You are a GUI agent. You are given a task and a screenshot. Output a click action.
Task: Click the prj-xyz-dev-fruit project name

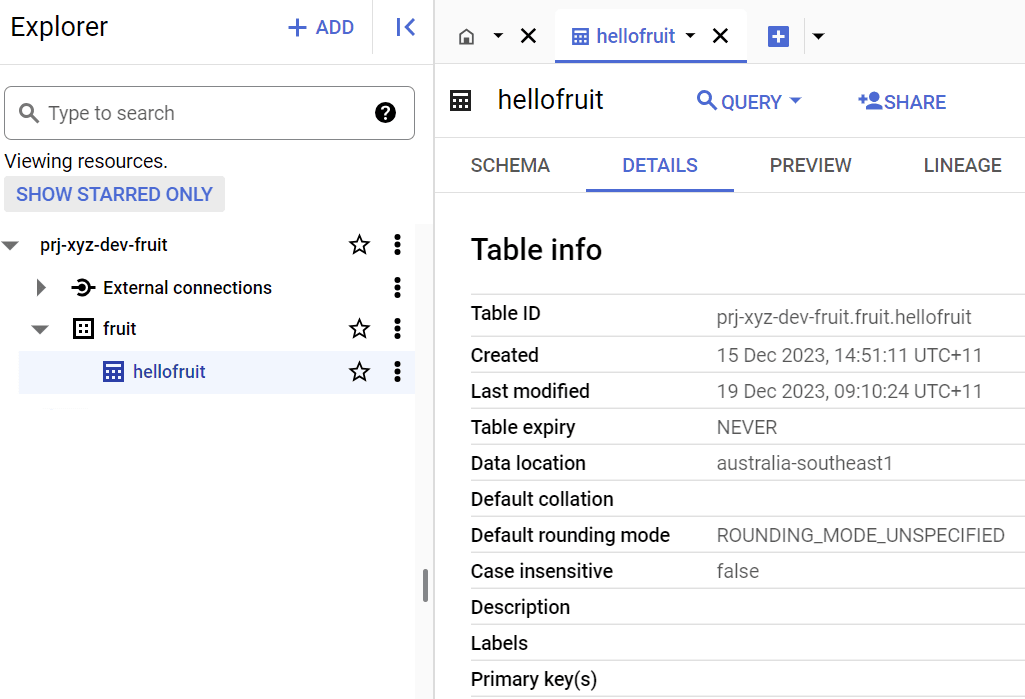(104, 245)
